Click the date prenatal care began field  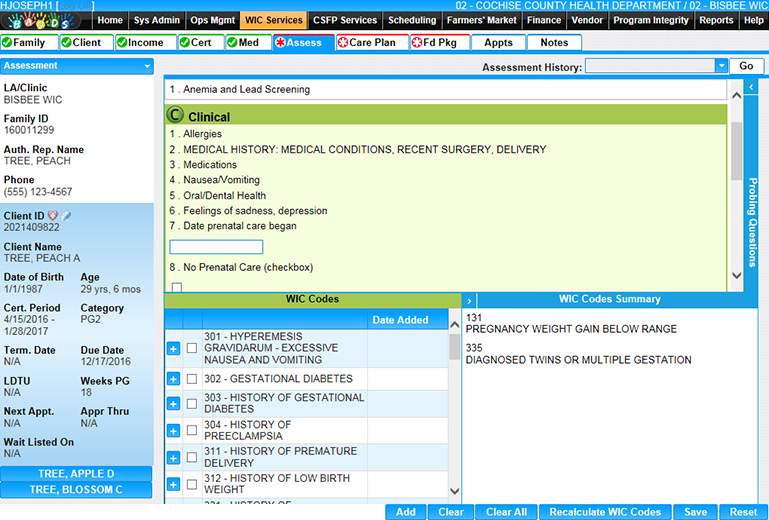tap(216, 247)
